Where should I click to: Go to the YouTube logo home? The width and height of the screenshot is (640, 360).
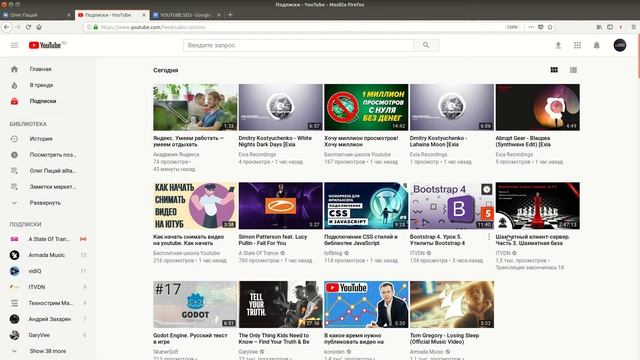(45, 45)
